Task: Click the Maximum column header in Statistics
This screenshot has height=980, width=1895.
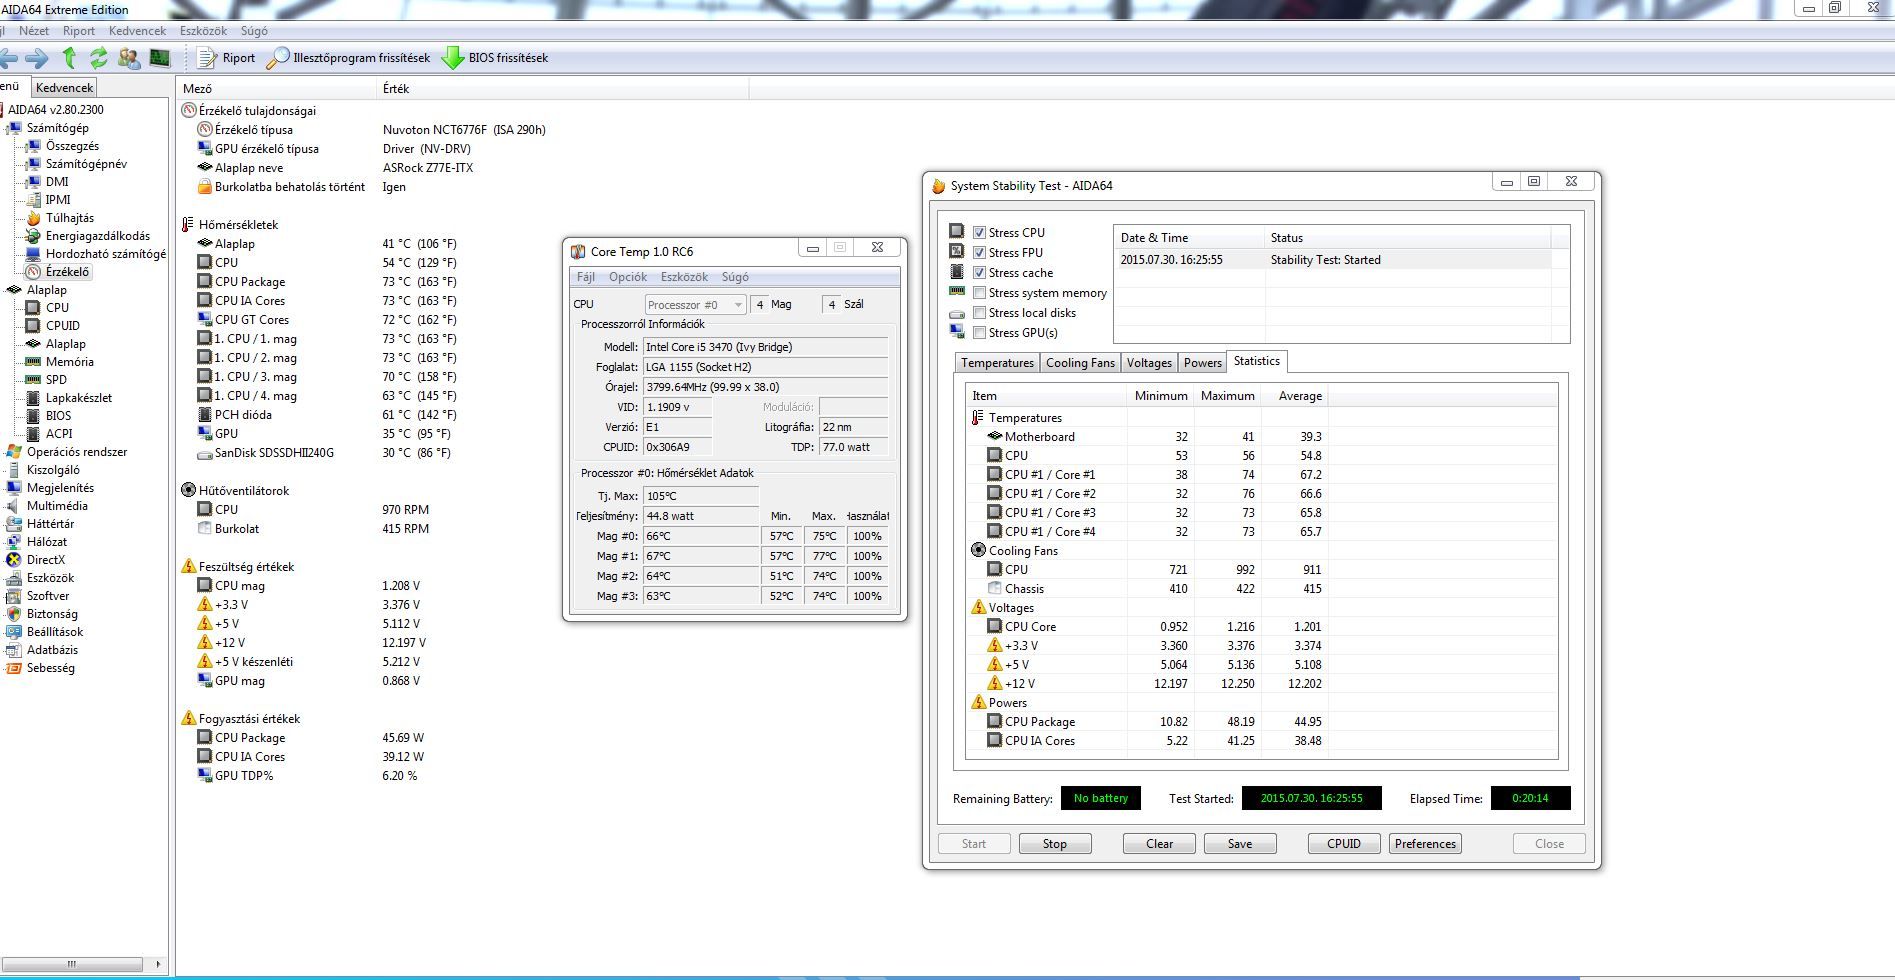Action: pyautogui.click(x=1227, y=396)
